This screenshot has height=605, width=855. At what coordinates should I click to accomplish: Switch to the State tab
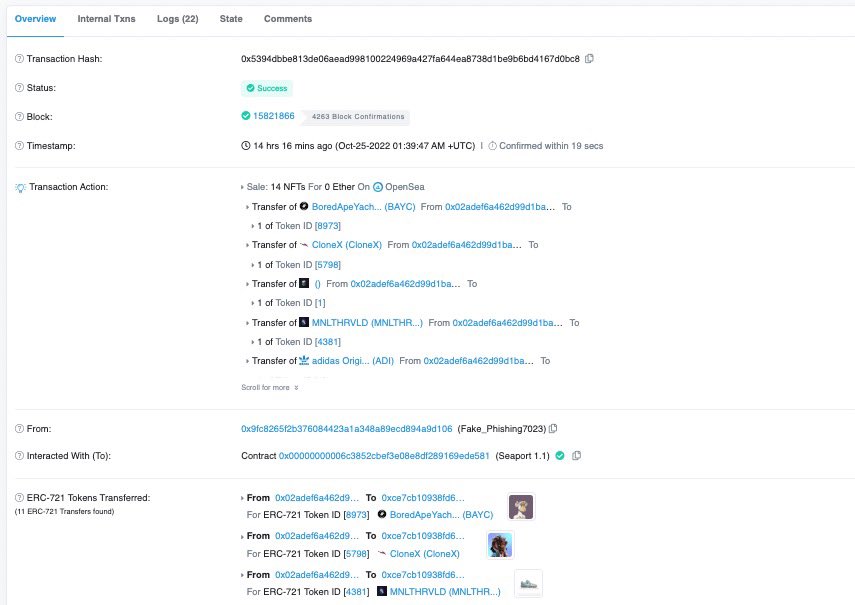231,19
